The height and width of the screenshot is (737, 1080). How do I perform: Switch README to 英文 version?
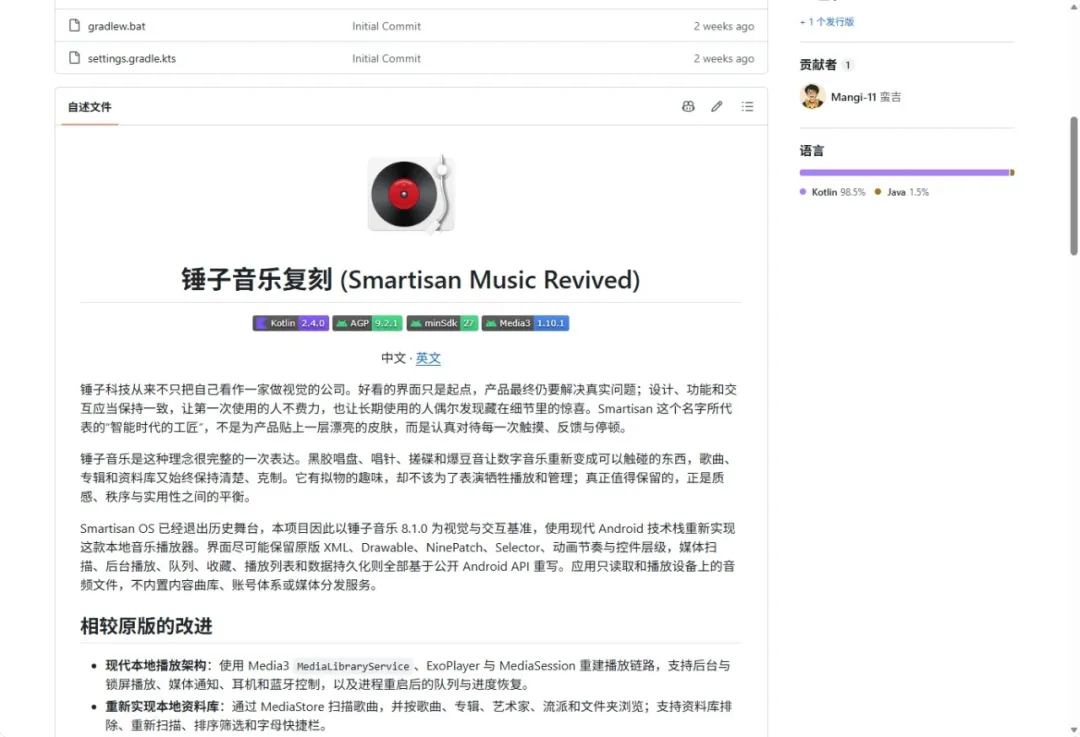tap(428, 358)
